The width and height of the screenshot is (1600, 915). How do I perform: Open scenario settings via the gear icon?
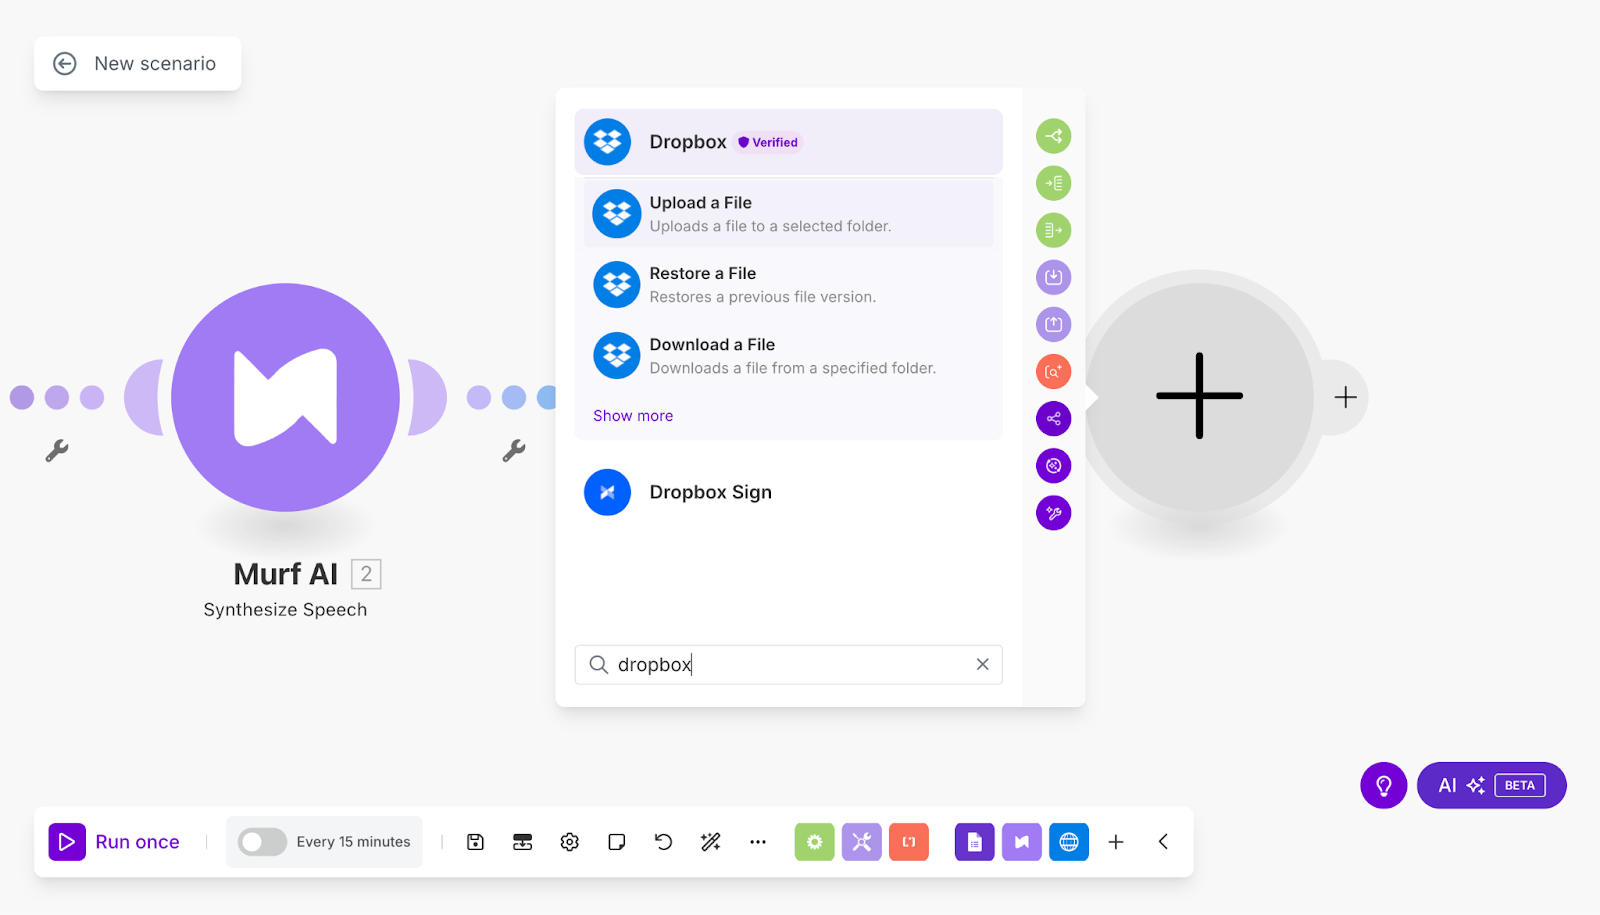pyautogui.click(x=569, y=841)
